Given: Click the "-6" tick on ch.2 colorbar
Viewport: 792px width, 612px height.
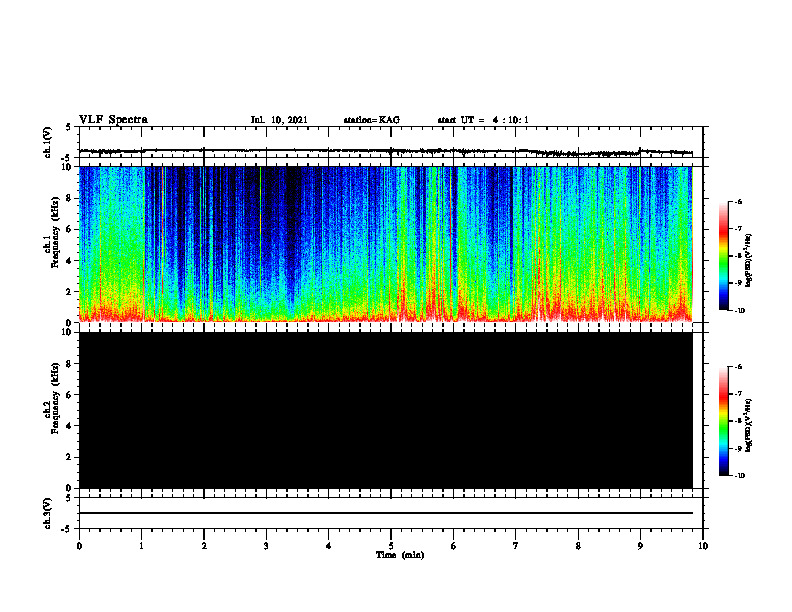Looking at the screenshot, I should pos(738,367).
